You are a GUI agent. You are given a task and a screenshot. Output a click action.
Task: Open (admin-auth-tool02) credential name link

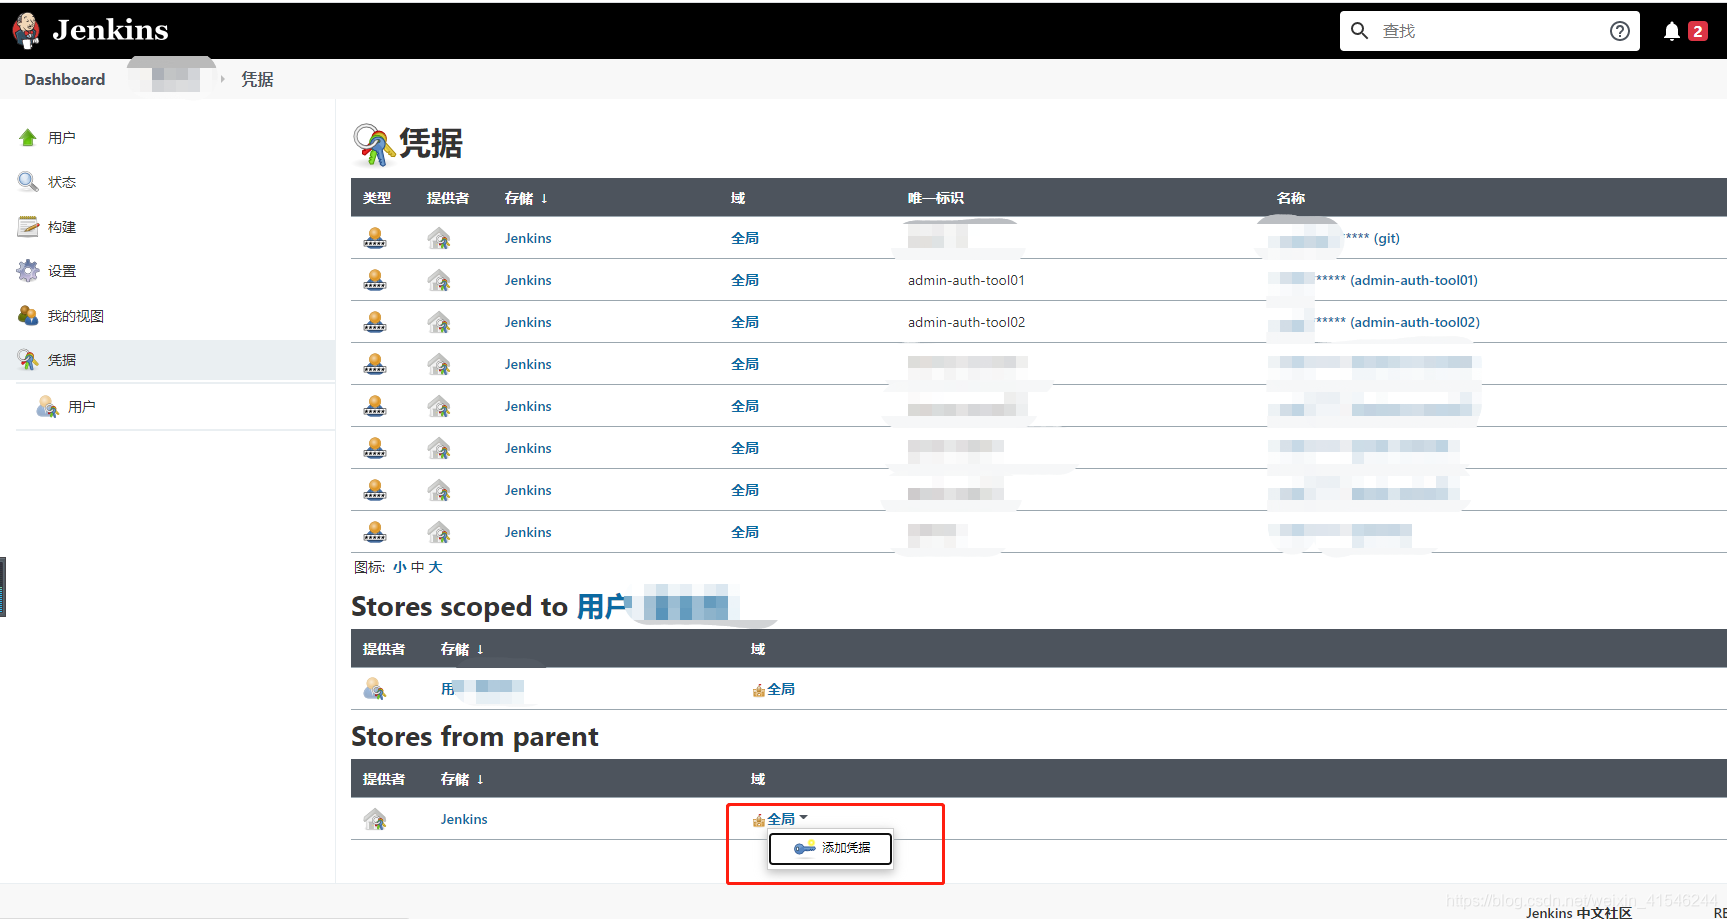tap(1415, 322)
